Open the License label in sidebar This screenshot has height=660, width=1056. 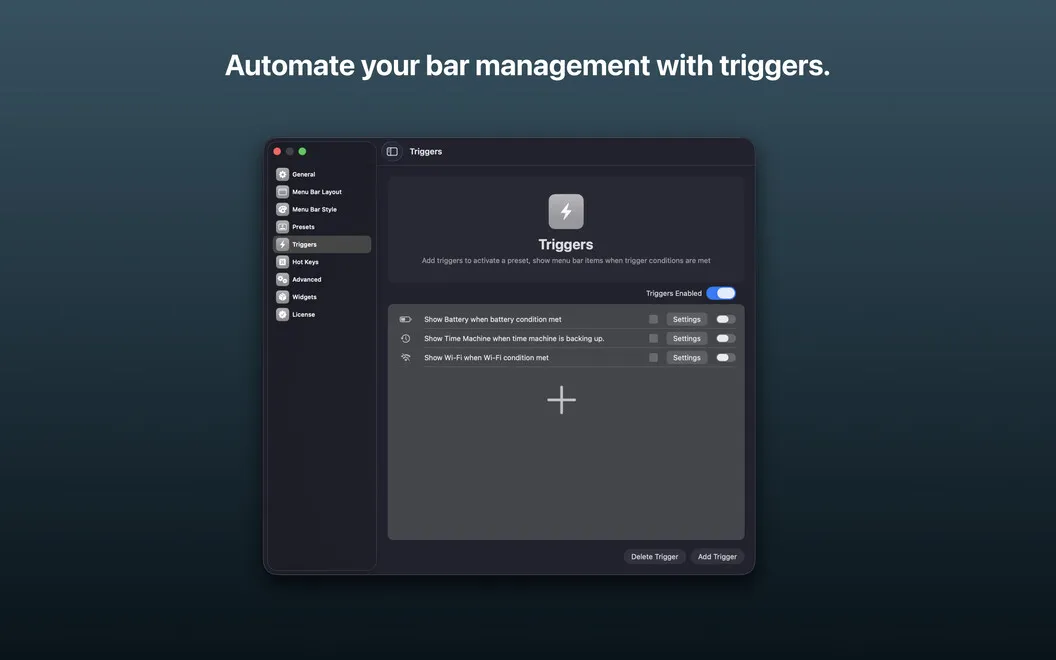304,315
